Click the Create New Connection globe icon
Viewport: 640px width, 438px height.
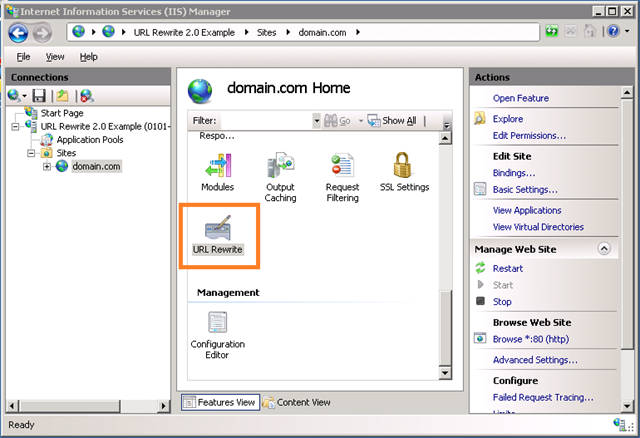(x=14, y=96)
